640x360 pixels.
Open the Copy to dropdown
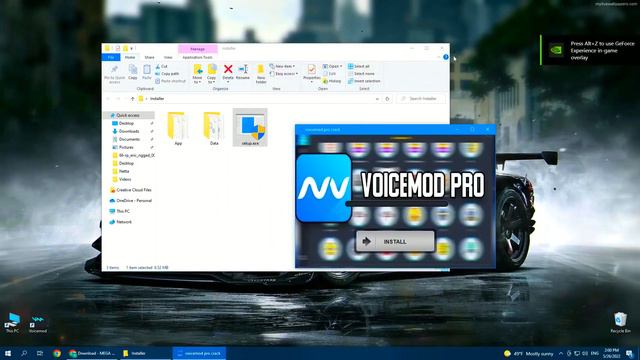pos(211,74)
